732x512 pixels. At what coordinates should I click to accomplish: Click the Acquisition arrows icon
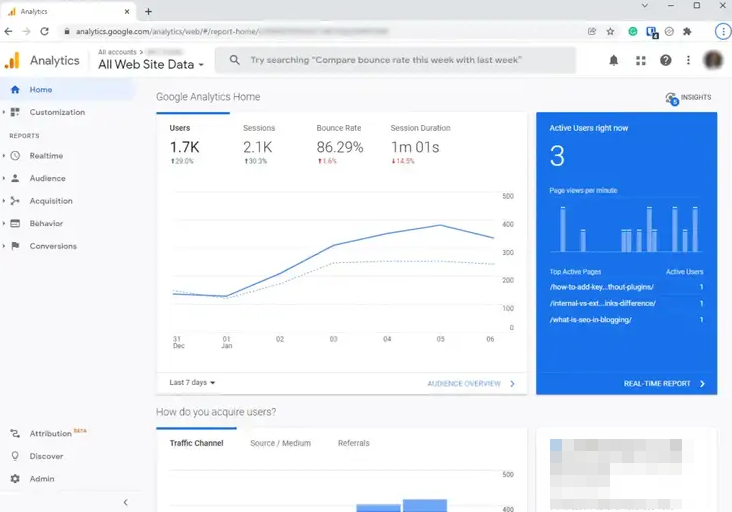tap(15, 201)
